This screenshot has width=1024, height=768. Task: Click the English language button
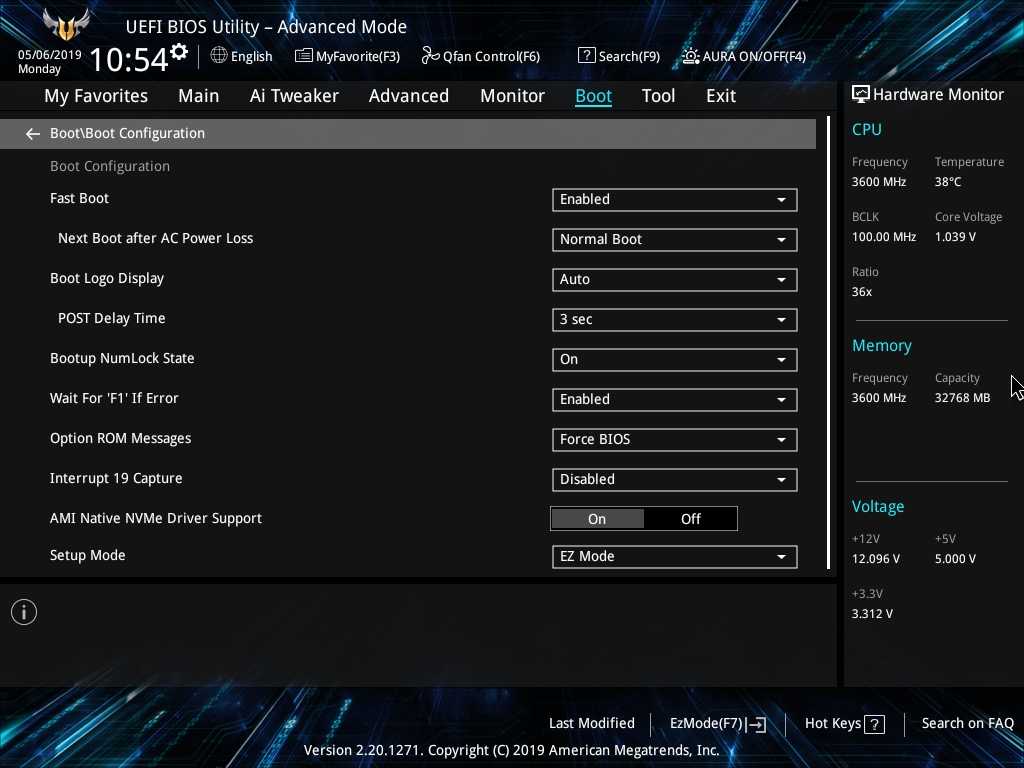click(242, 56)
